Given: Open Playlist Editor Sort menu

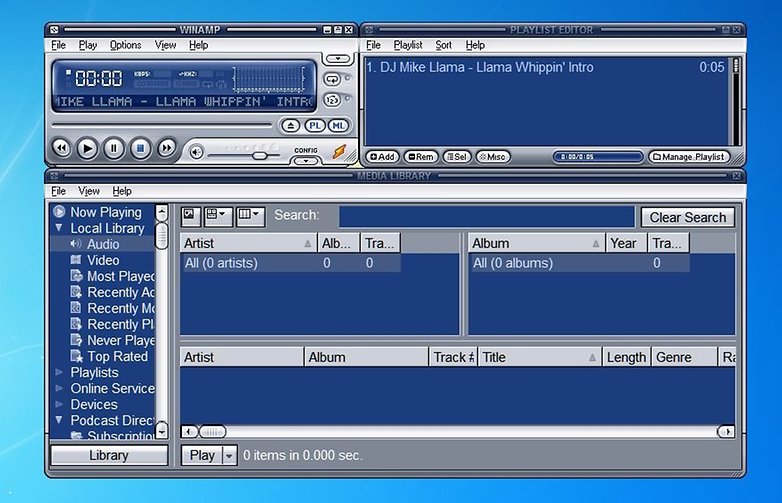Looking at the screenshot, I should tap(443, 45).
